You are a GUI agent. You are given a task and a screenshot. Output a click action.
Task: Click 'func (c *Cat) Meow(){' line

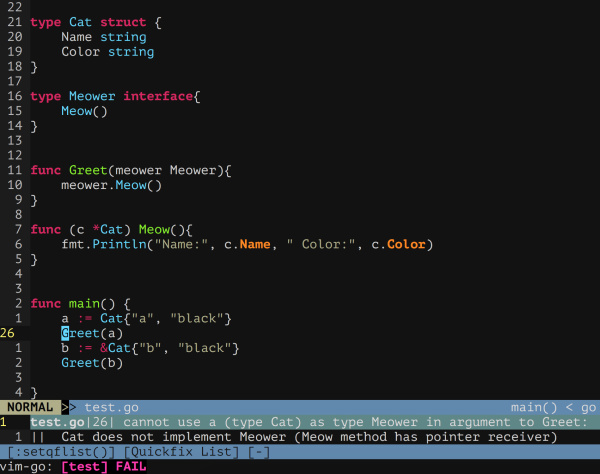pyautogui.click(x=111, y=230)
